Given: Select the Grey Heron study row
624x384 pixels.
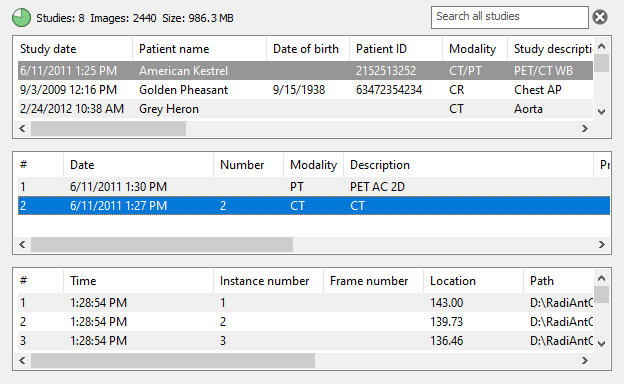Looking at the screenshot, I should pos(305,109).
